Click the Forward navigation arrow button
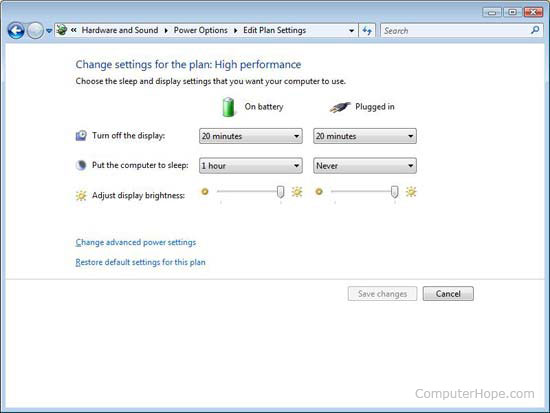 [35, 31]
